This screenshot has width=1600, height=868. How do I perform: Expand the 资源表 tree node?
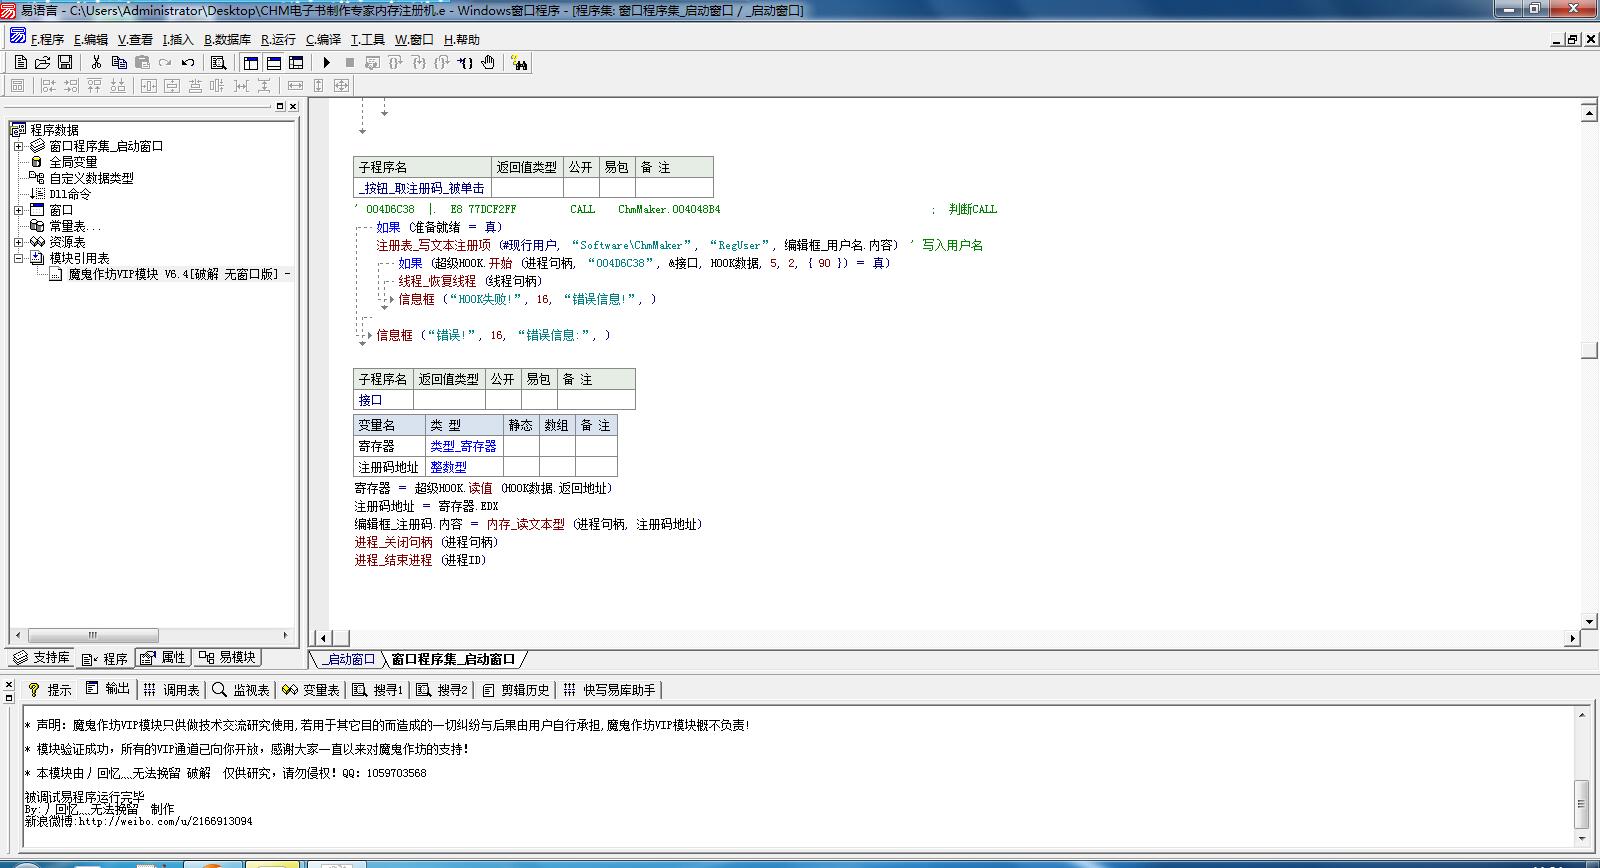coord(18,242)
